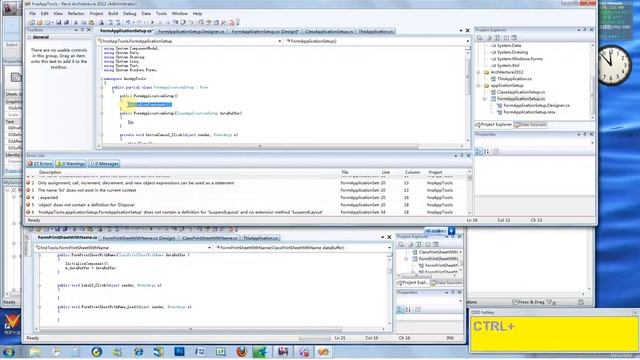Viewport: 640px width, 360px height.
Task: Select error row "; expected"
Action: point(247,198)
